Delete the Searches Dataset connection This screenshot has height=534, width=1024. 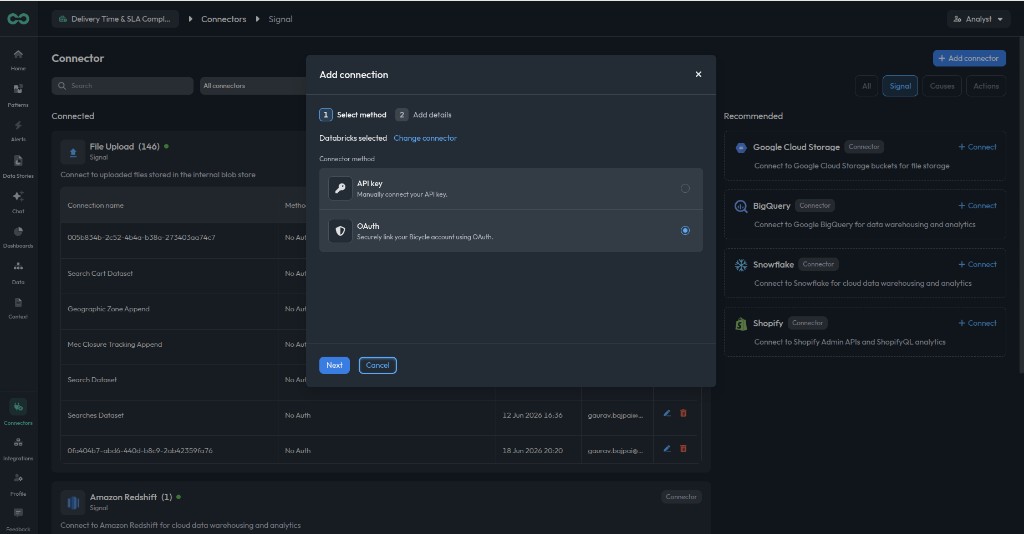tap(683, 413)
